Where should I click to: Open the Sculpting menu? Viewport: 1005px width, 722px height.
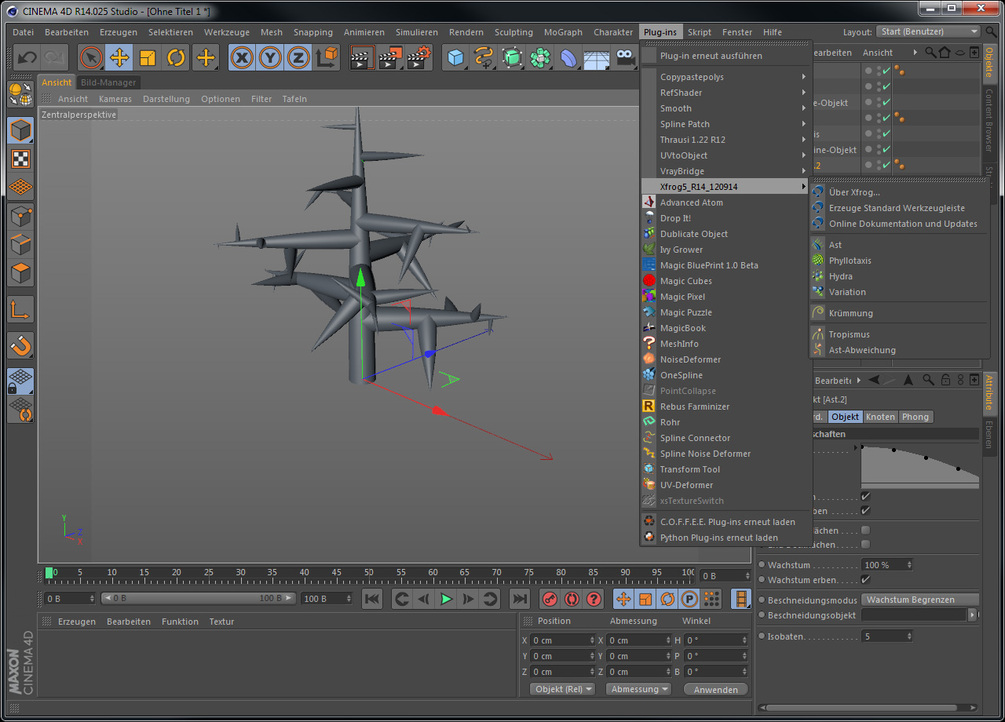[x=513, y=32]
